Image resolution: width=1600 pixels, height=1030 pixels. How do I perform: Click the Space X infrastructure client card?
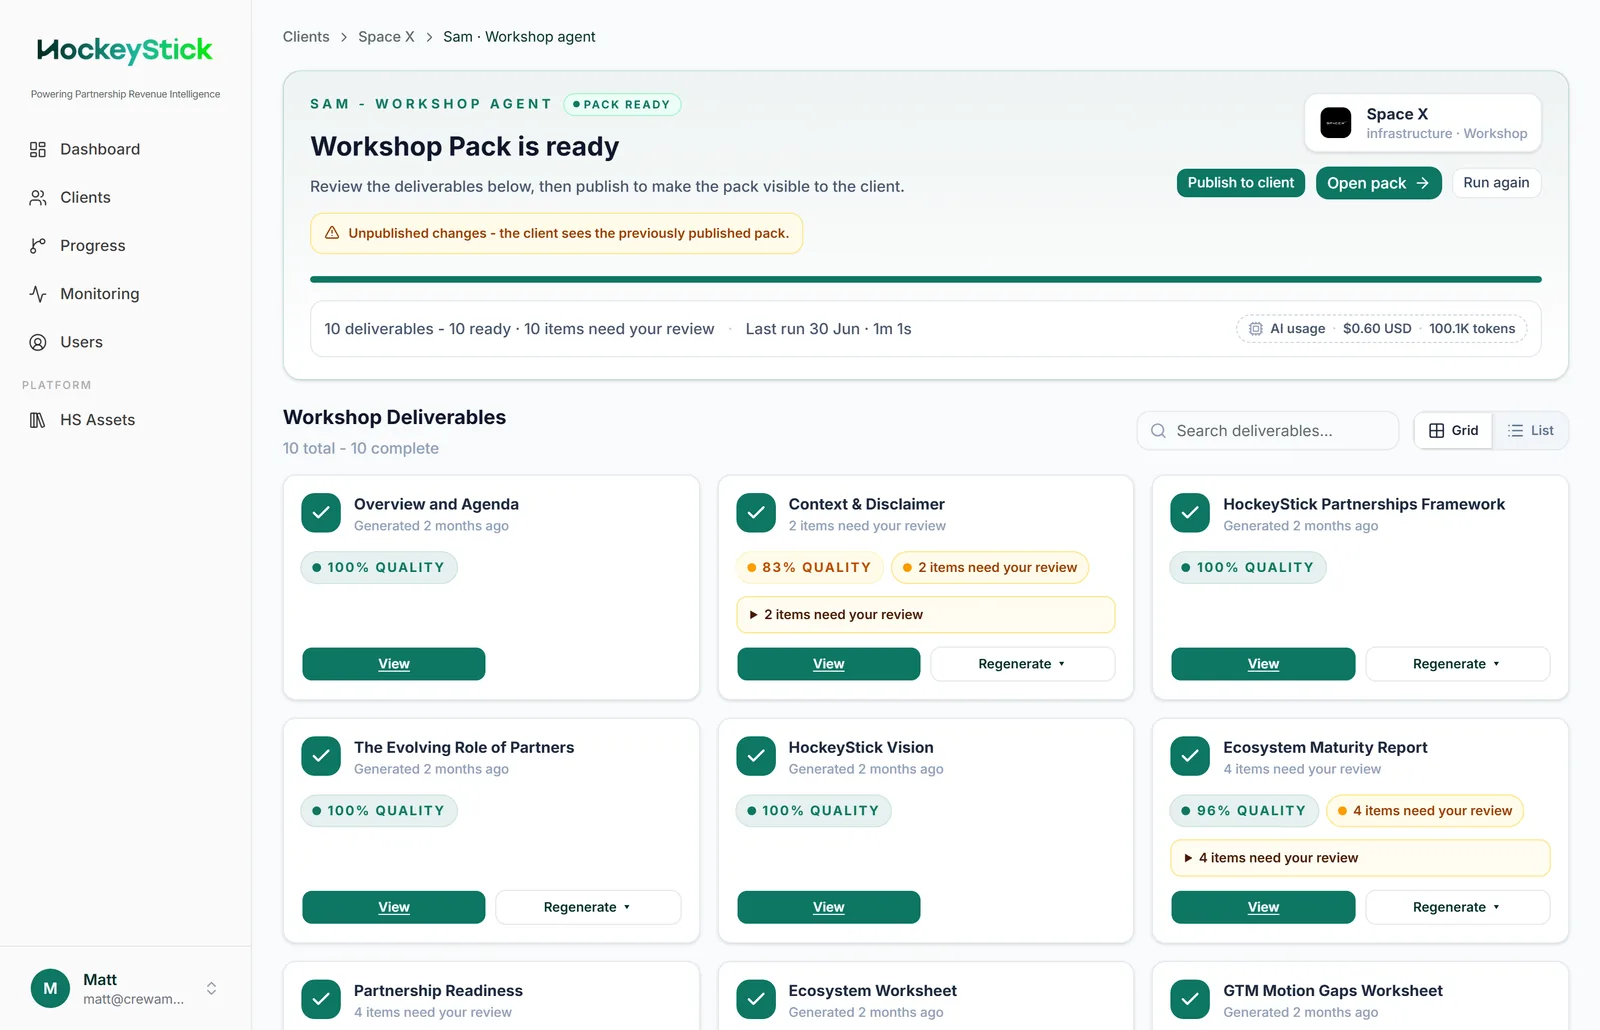pos(1422,123)
